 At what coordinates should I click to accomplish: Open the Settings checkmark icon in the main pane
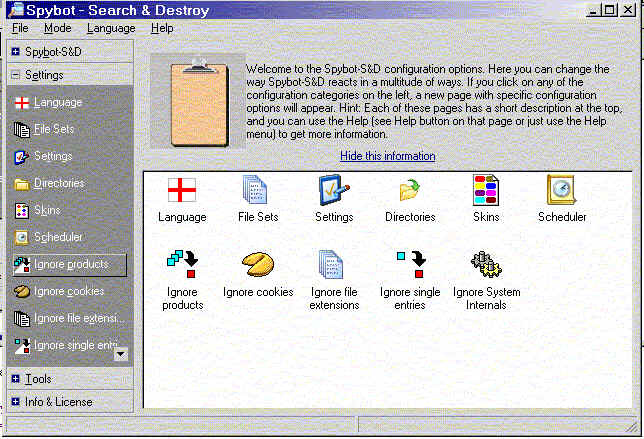point(334,189)
